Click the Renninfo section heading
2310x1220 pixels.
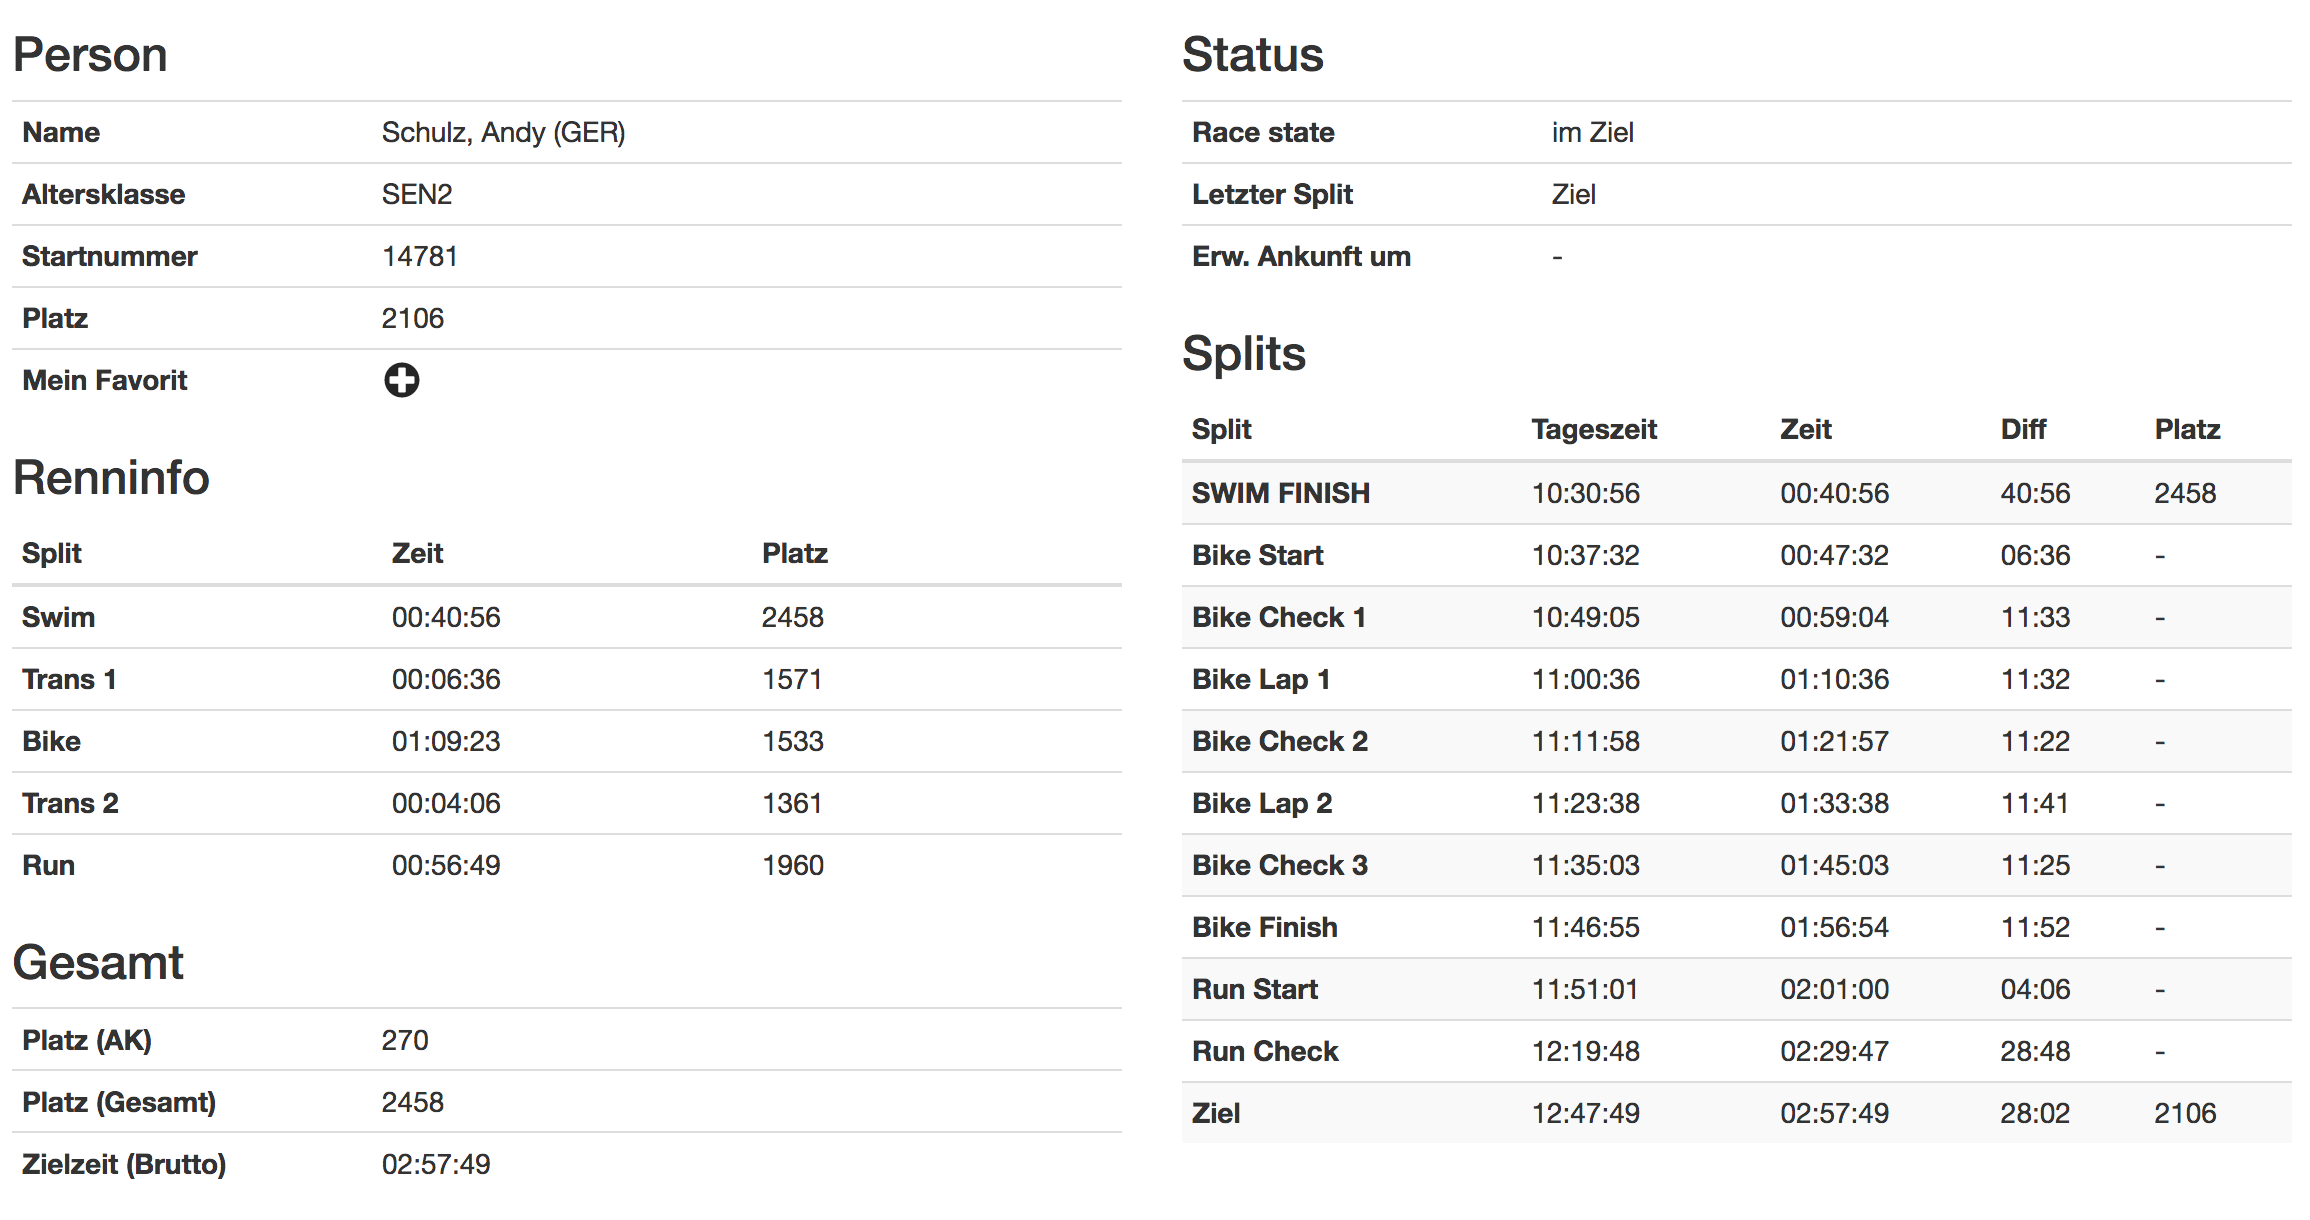click(x=111, y=477)
